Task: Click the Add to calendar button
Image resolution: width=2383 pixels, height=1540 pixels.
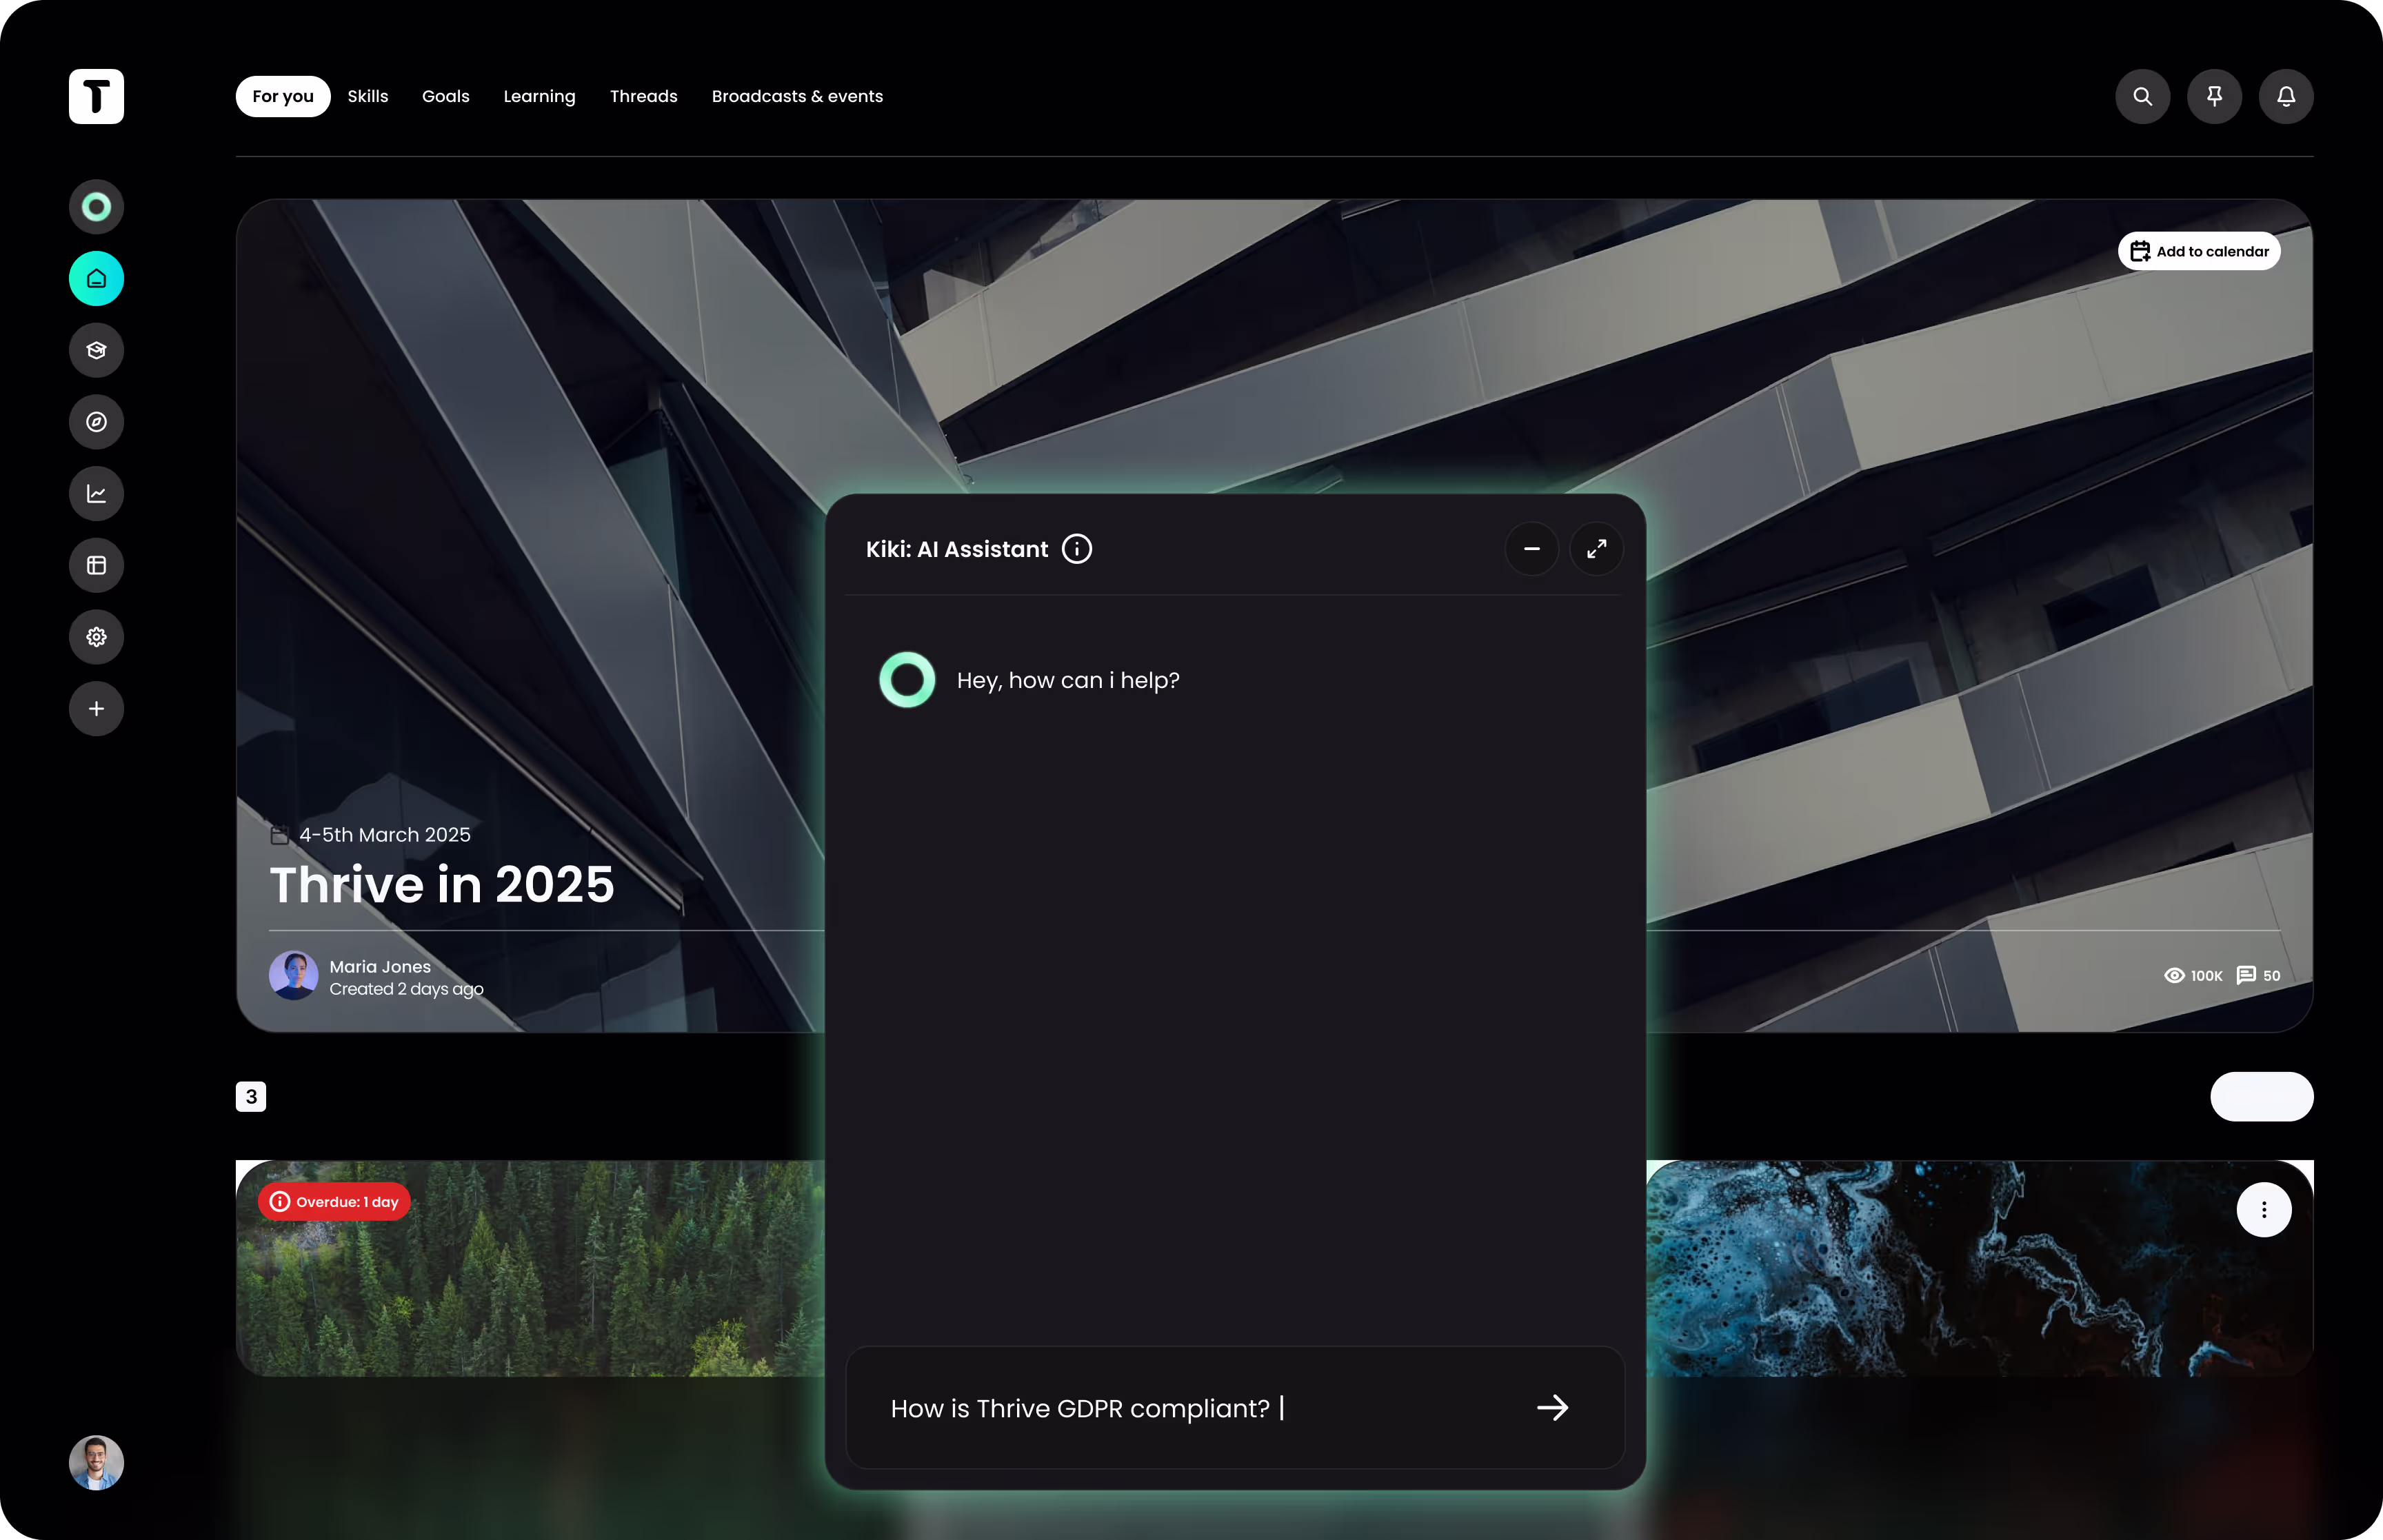Action: (x=2198, y=251)
